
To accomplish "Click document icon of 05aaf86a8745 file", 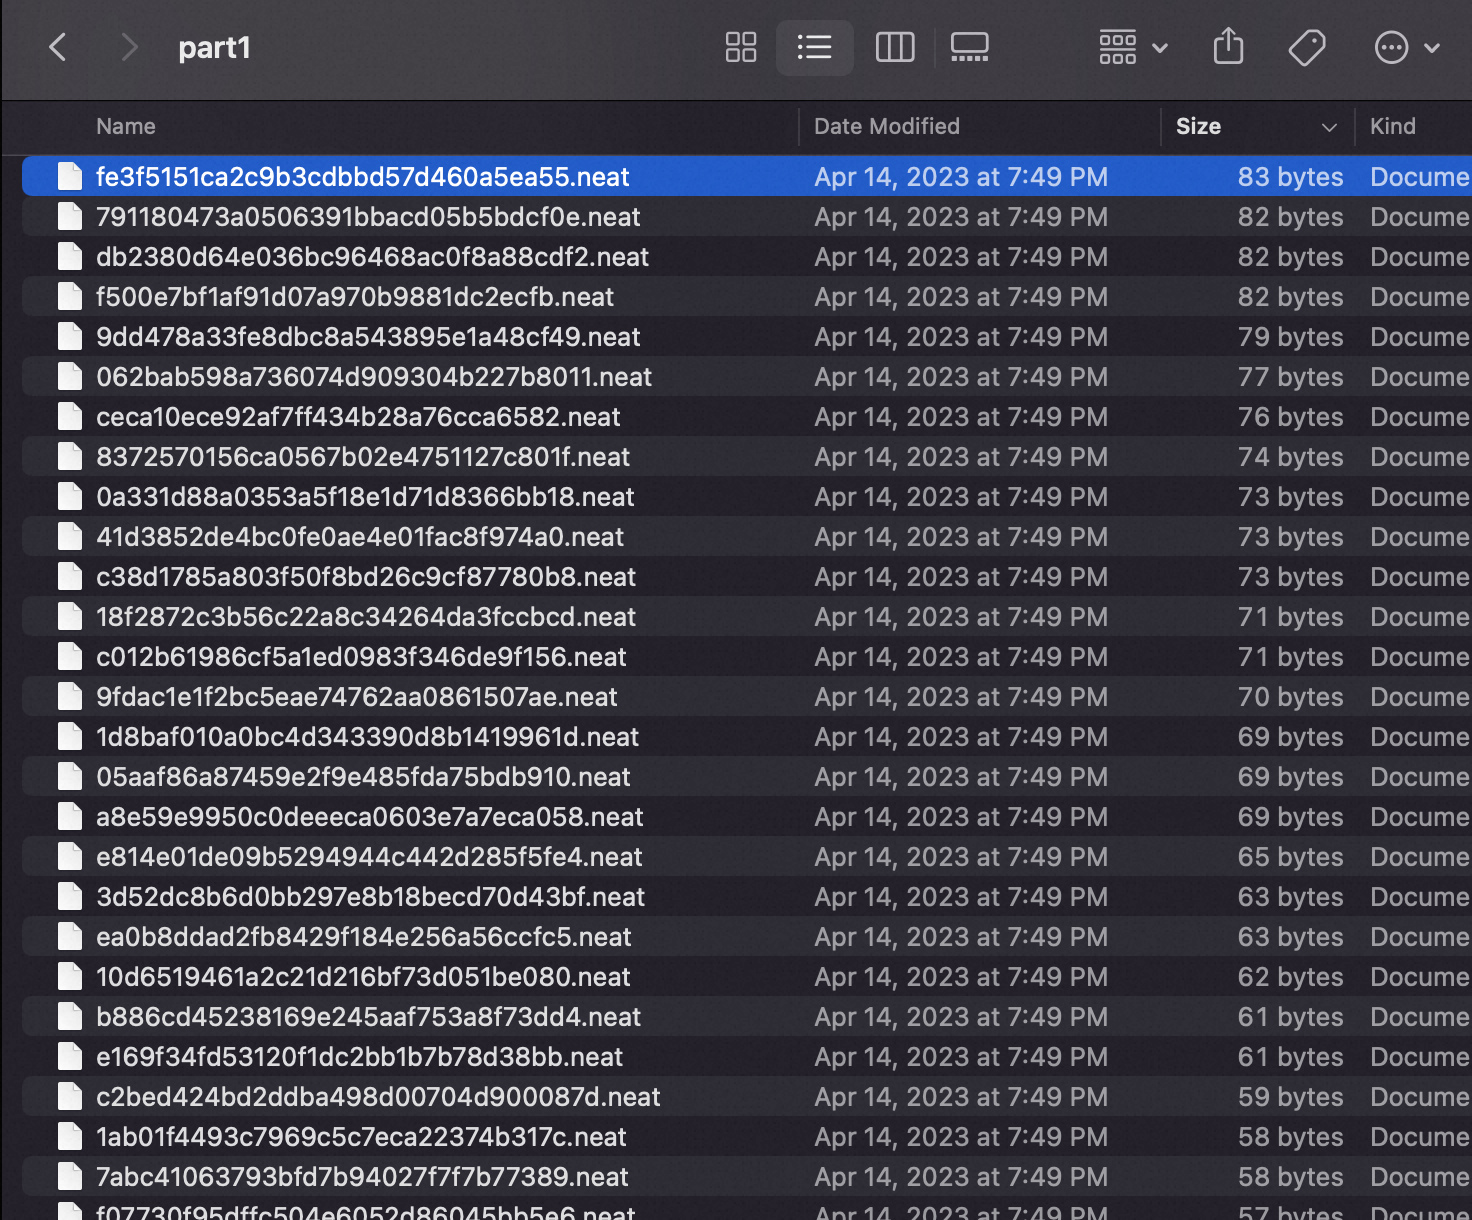I will pos(70,776).
